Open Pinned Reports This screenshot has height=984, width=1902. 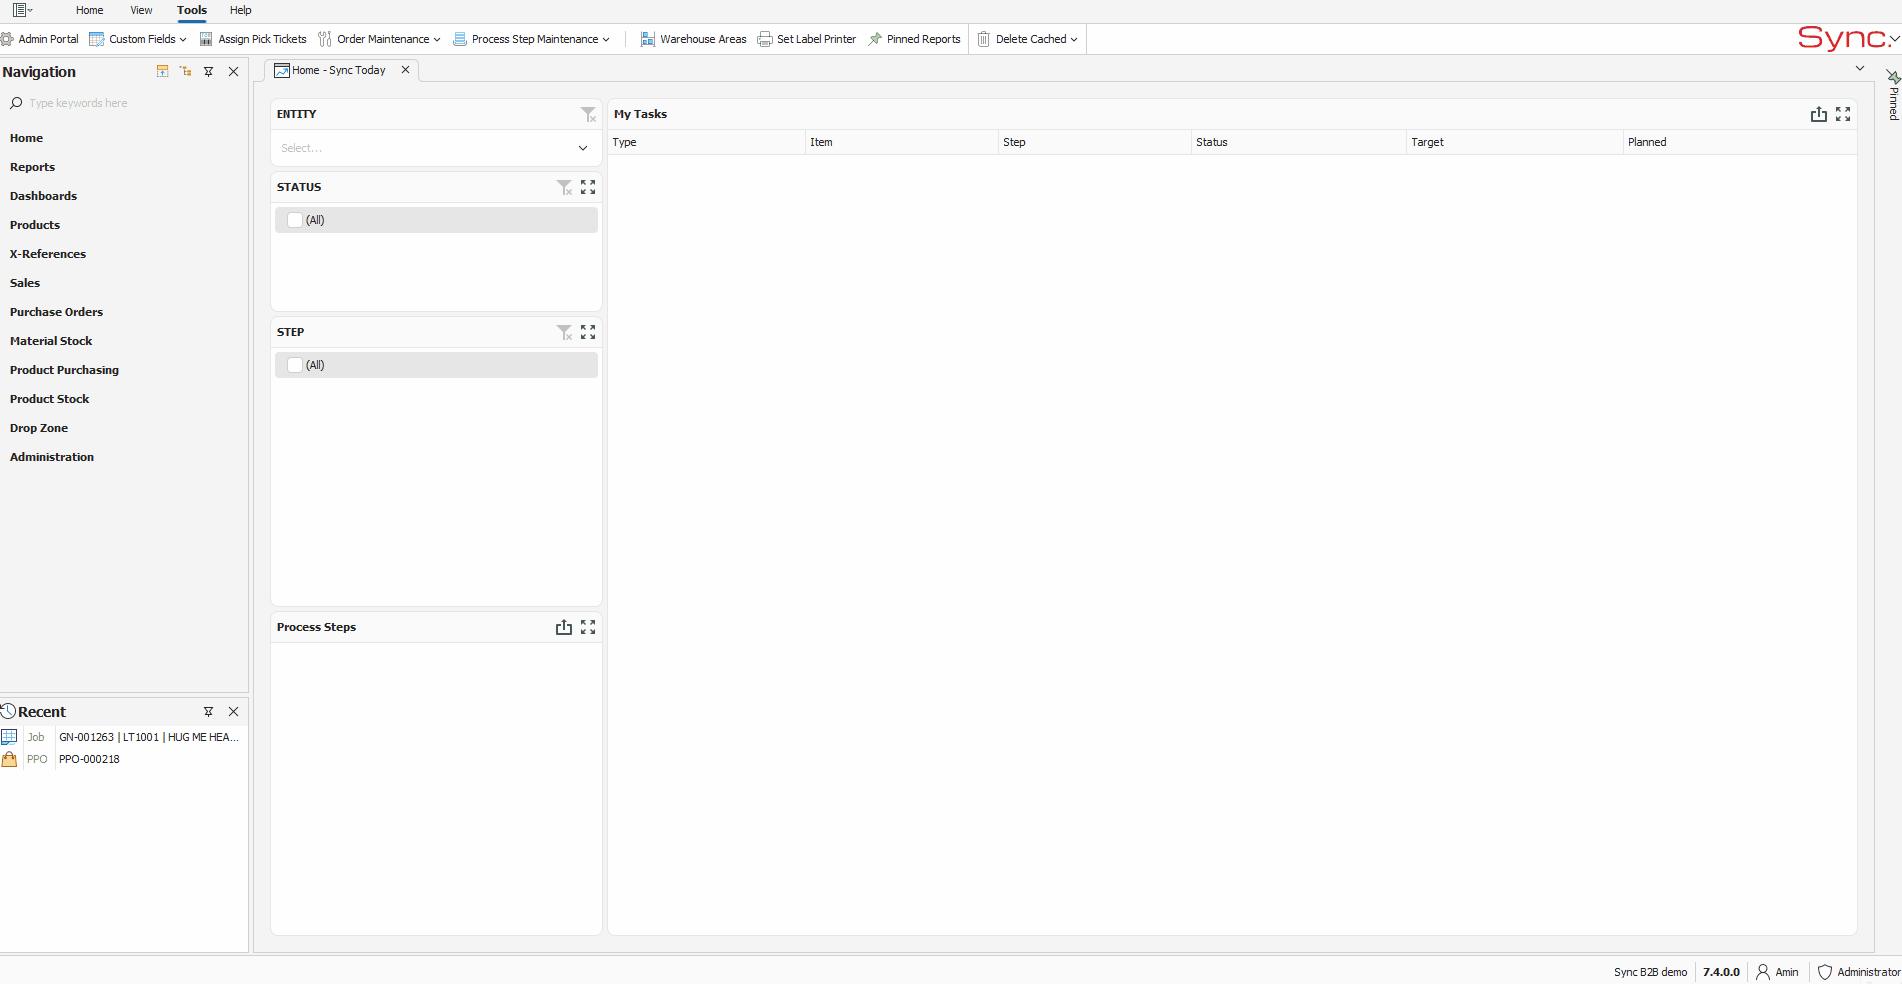(x=914, y=39)
